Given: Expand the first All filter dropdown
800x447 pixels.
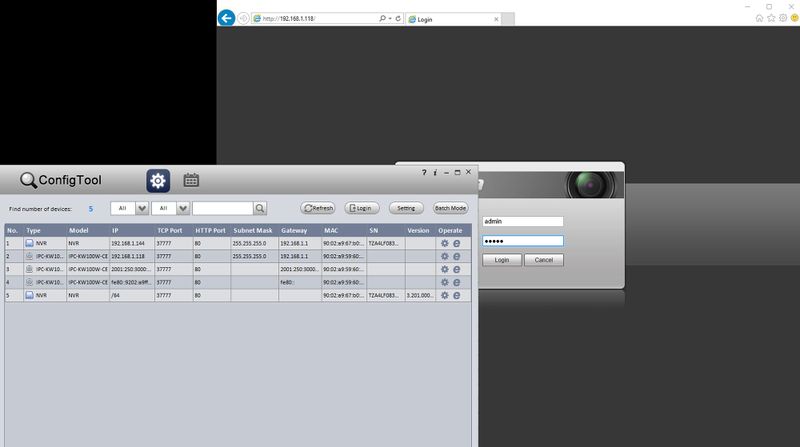Looking at the screenshot, I should (142, 208).
